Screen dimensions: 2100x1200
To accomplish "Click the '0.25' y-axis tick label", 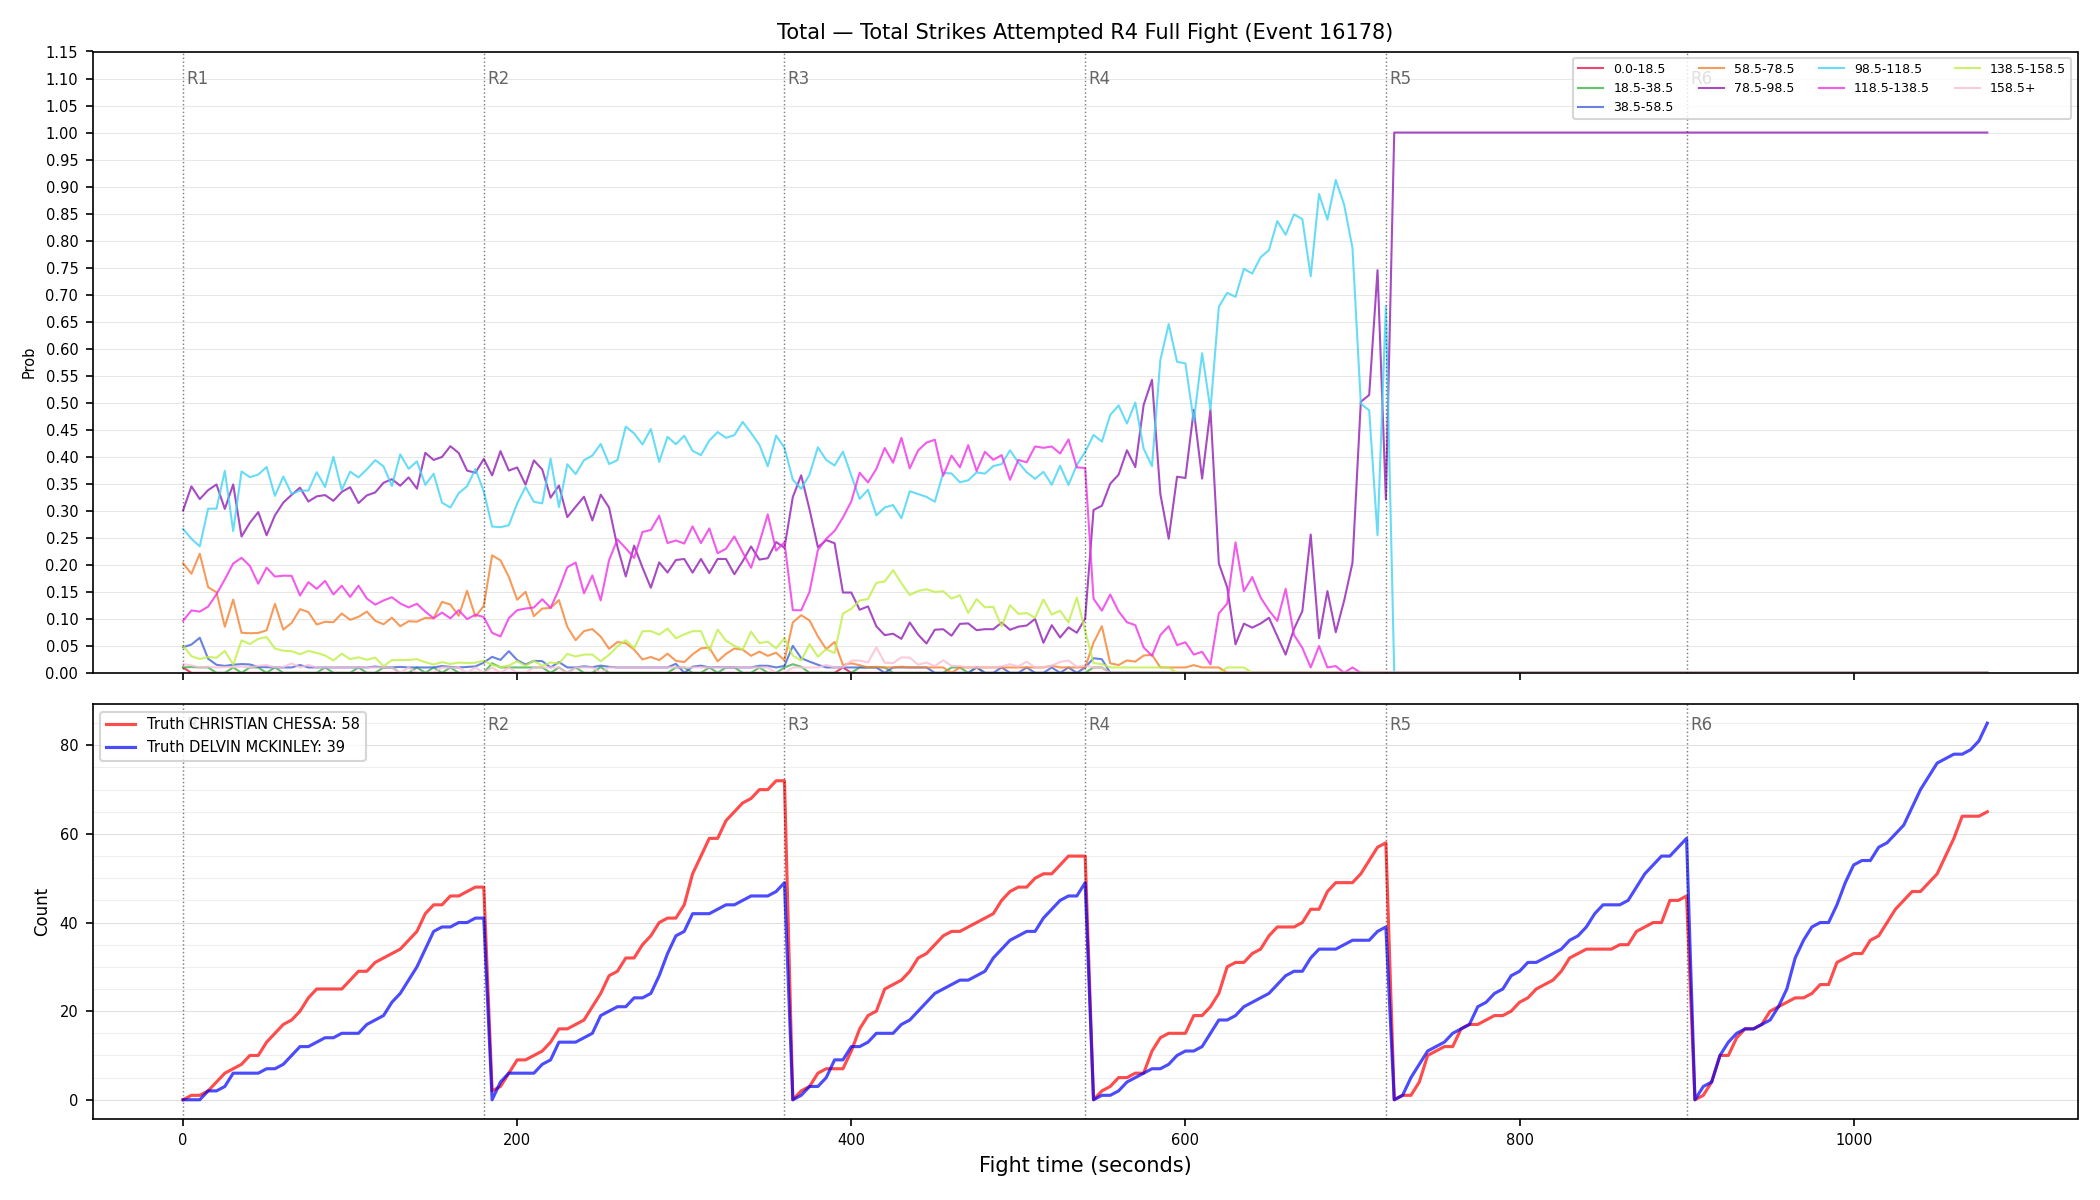I will [62, 538].
